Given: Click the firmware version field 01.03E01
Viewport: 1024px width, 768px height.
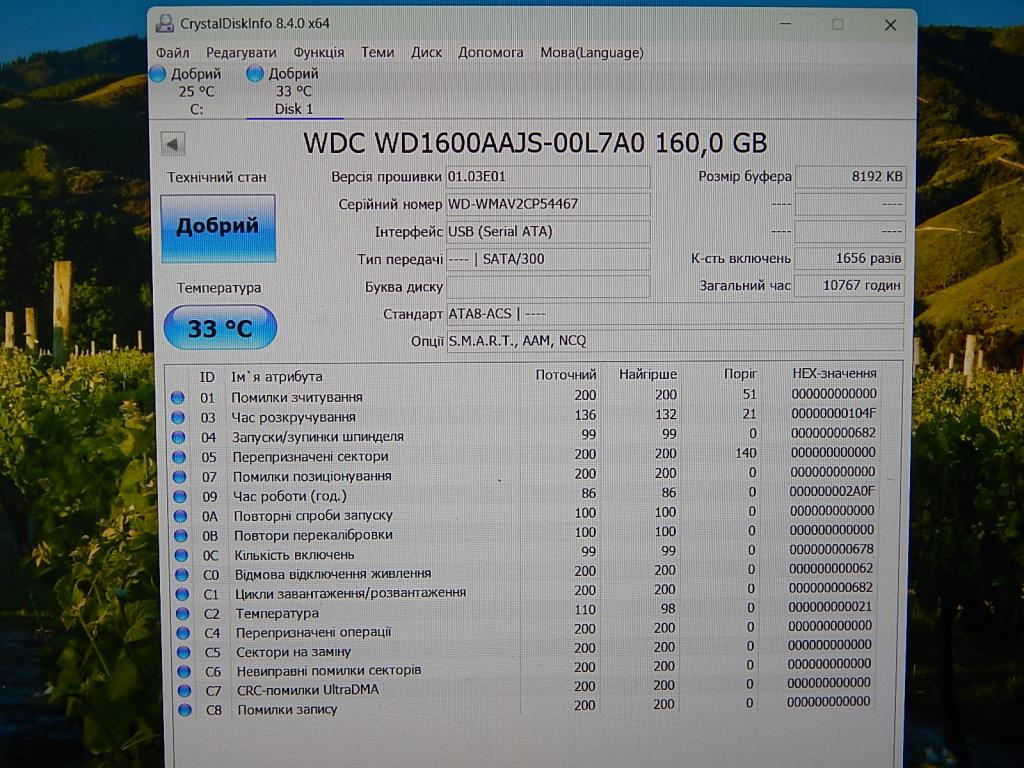Looking at the screenshot, I should (x=548, y=176).
